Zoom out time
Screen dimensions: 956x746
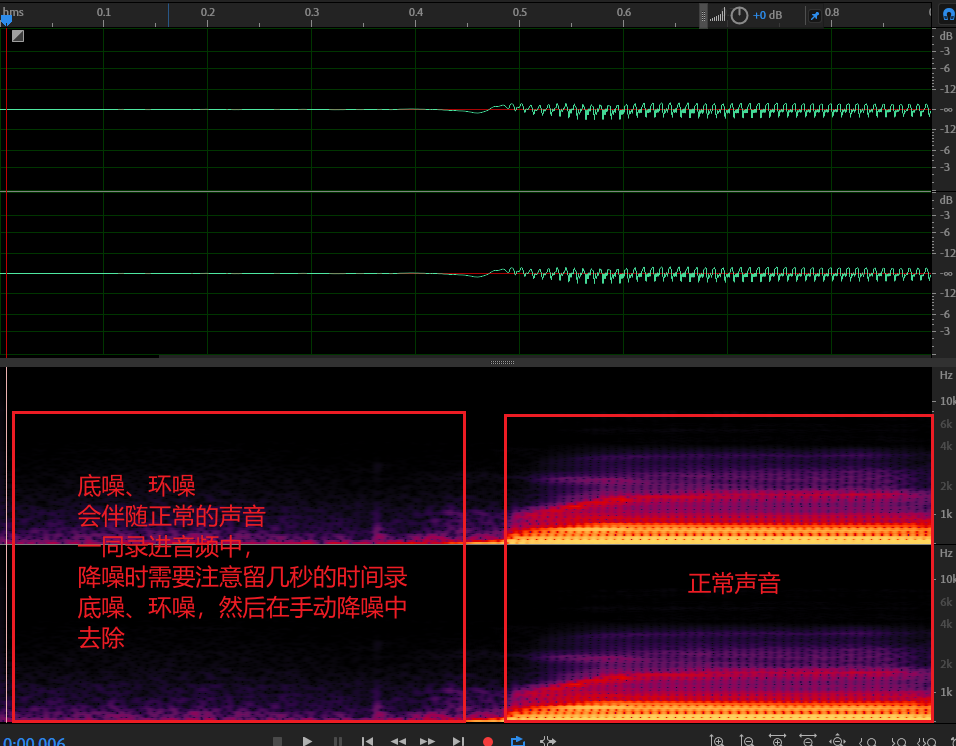pos(807,741)
